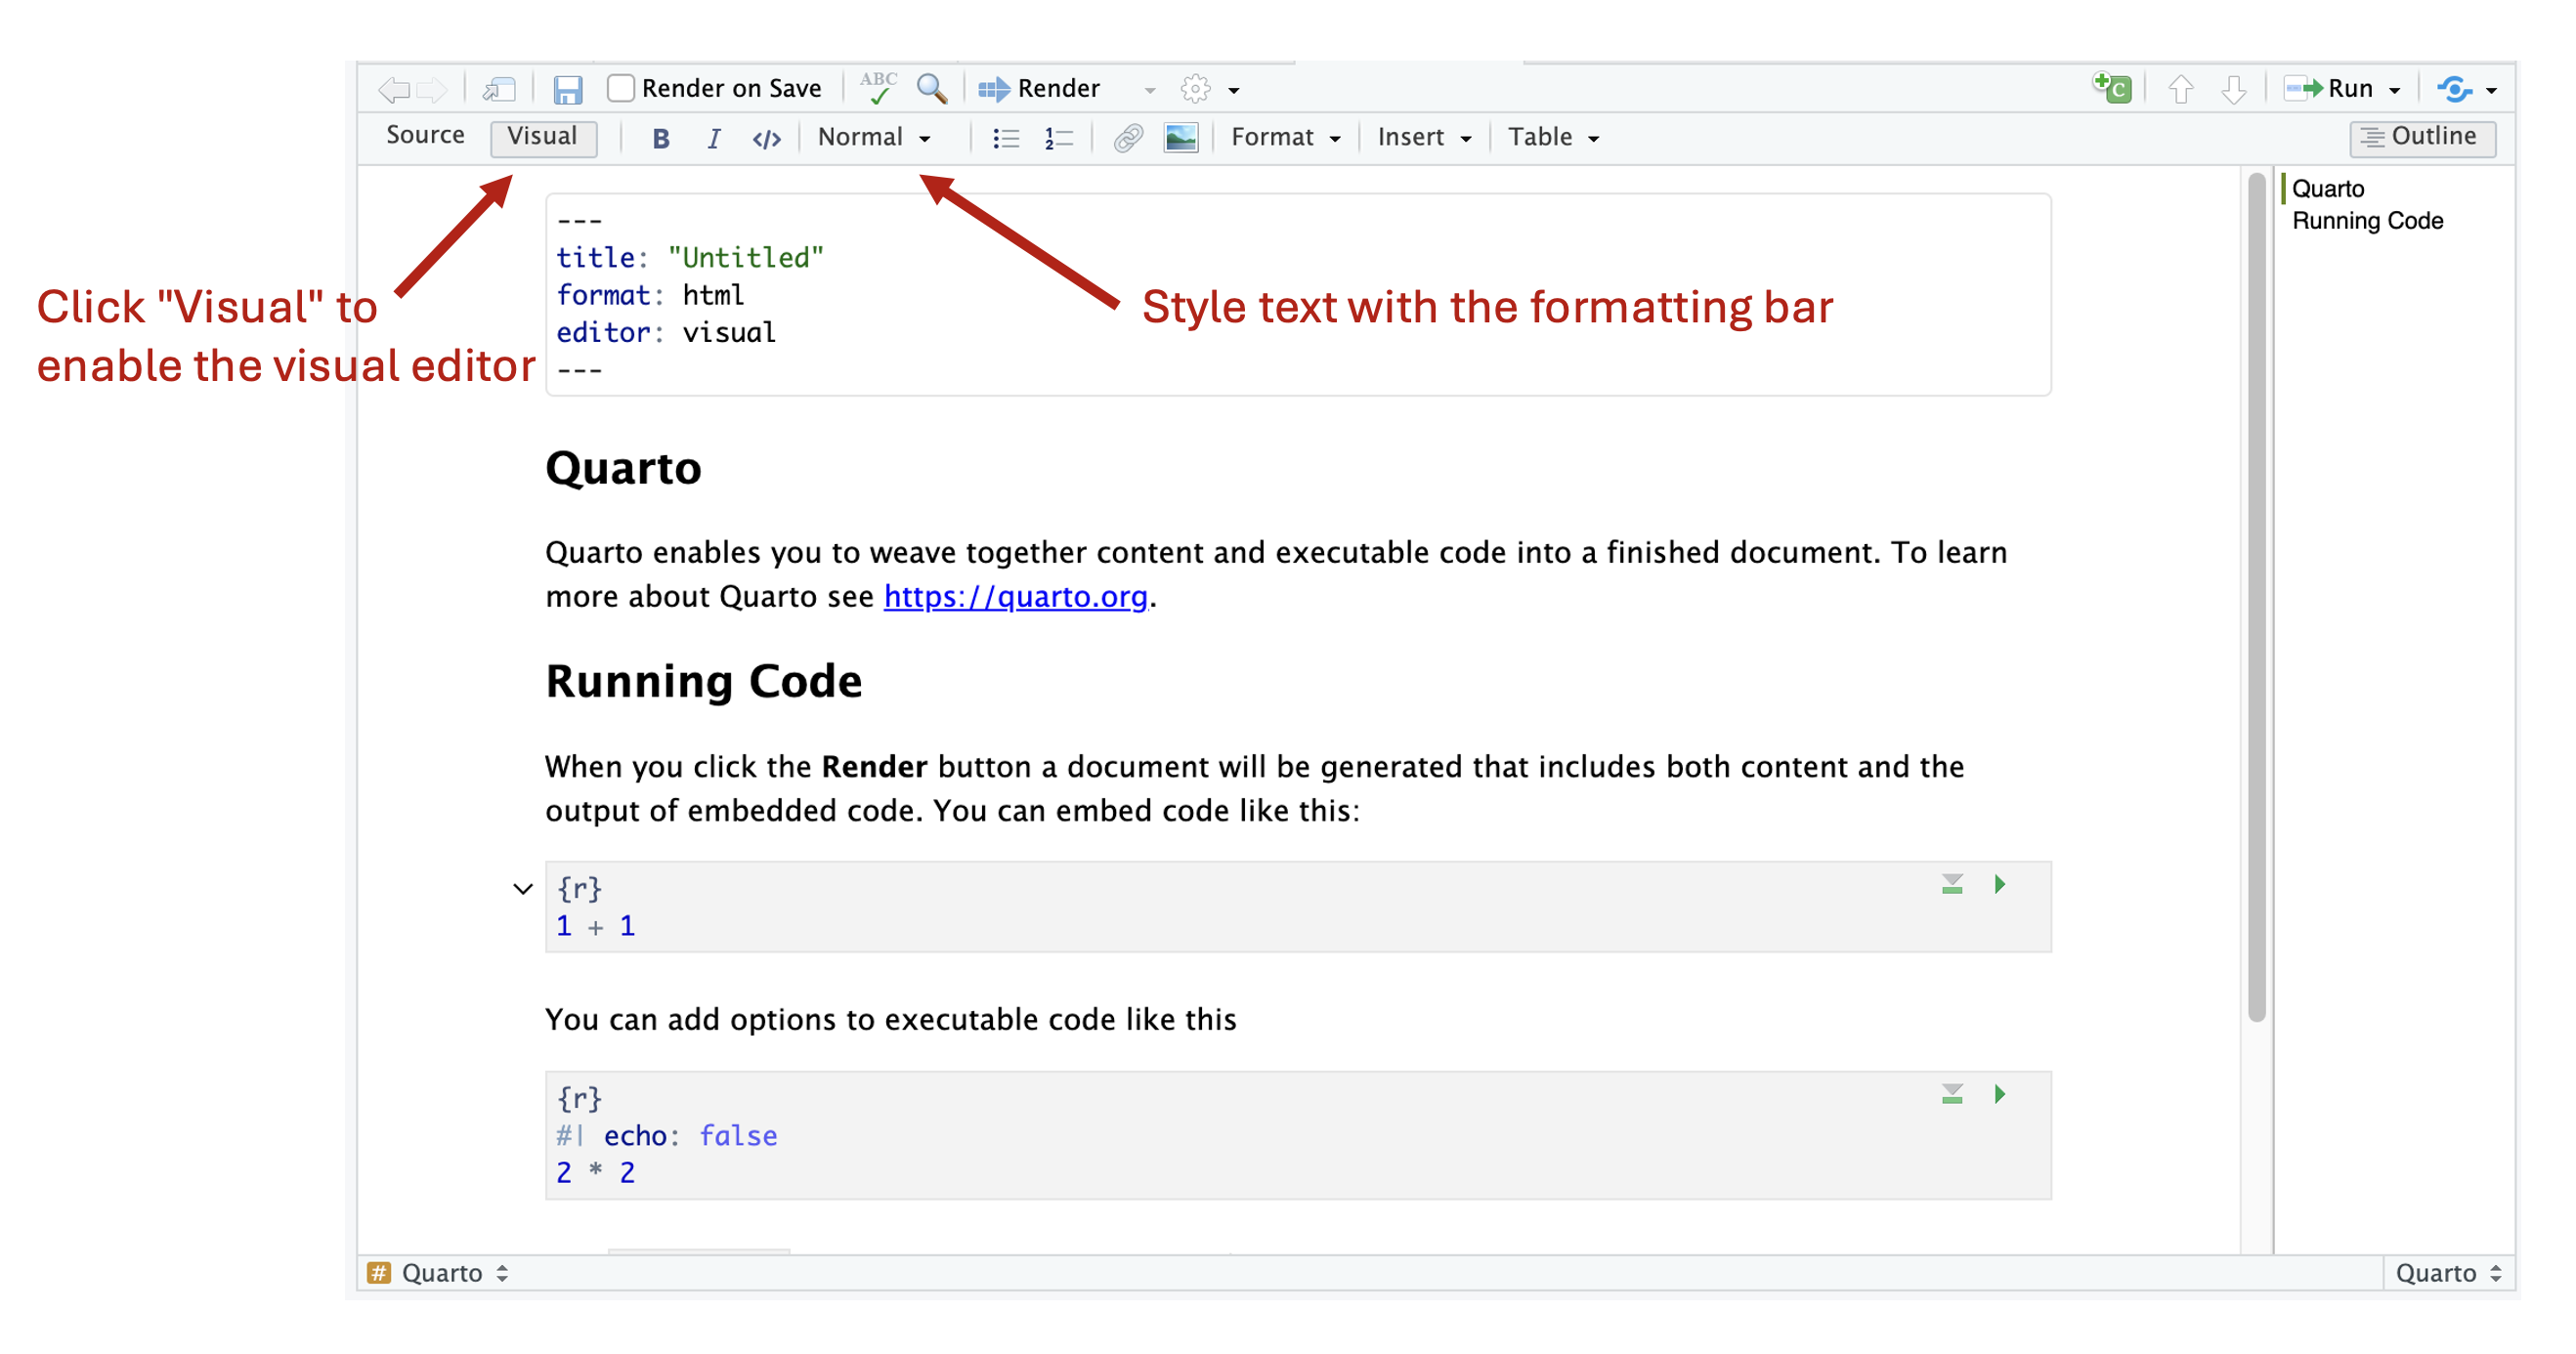This screenshot has width=2576, height=1354.
Task: Toggle the Outline pane
Action: pos(2421,137)
